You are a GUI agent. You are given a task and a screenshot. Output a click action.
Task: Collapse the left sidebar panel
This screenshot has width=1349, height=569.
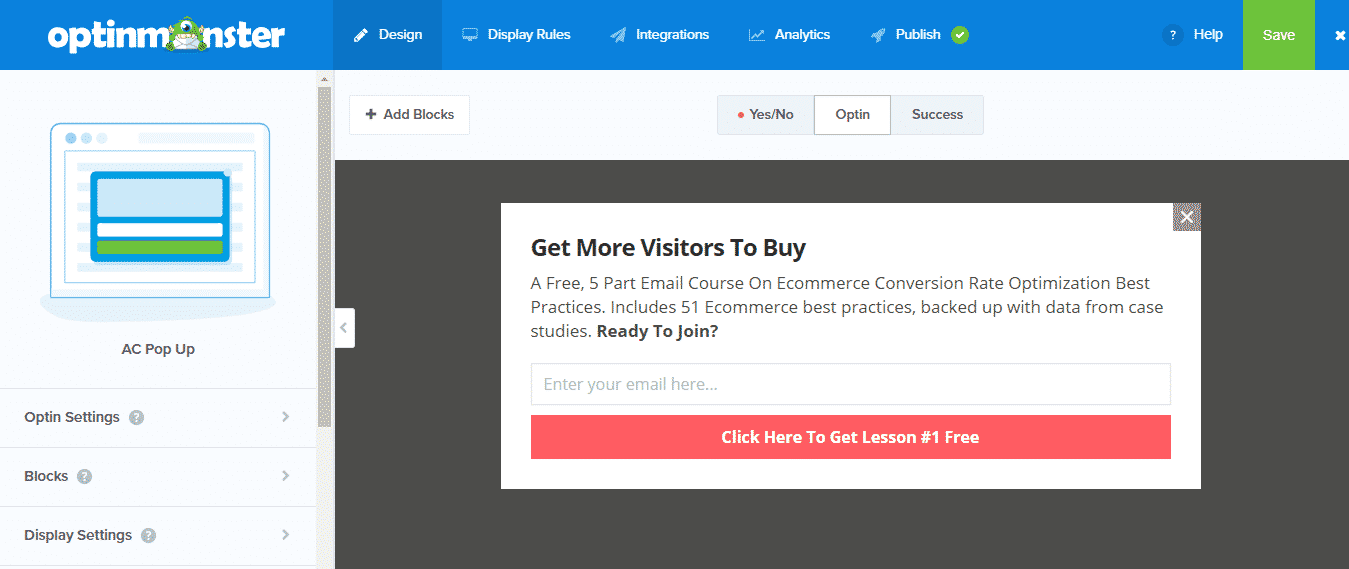(344, 328)
